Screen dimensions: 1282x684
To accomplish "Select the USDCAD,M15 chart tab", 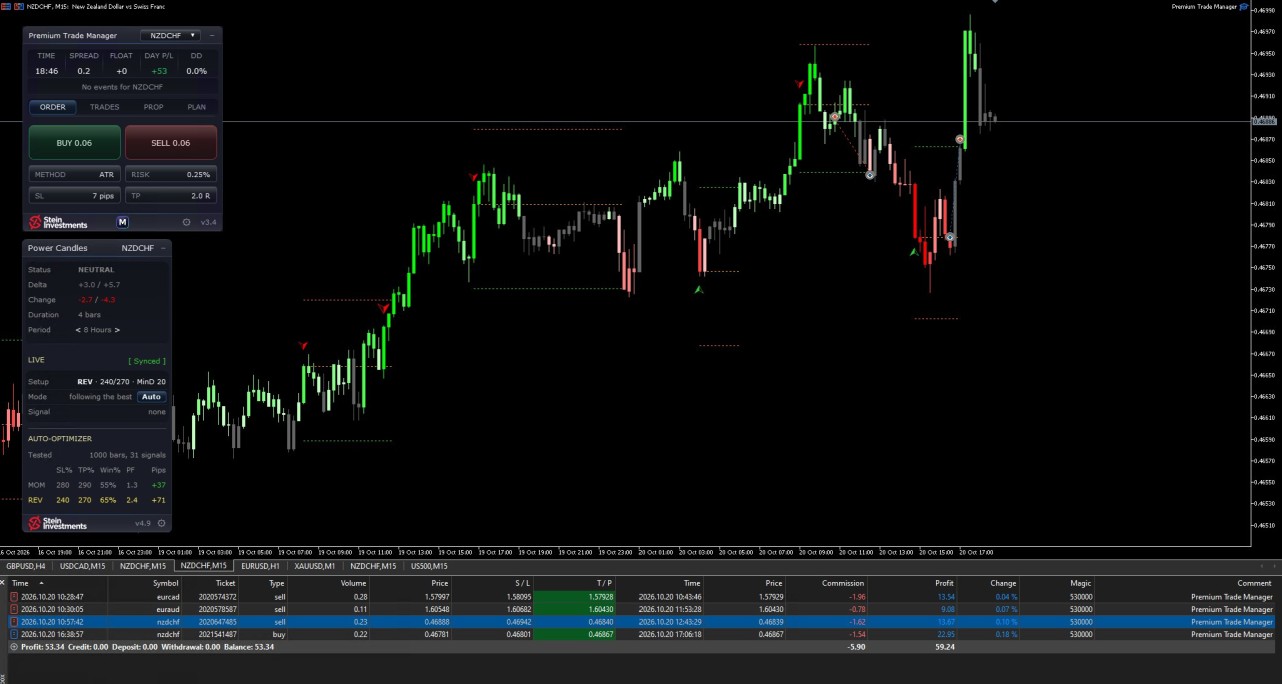I will click(x=84, y=566).
